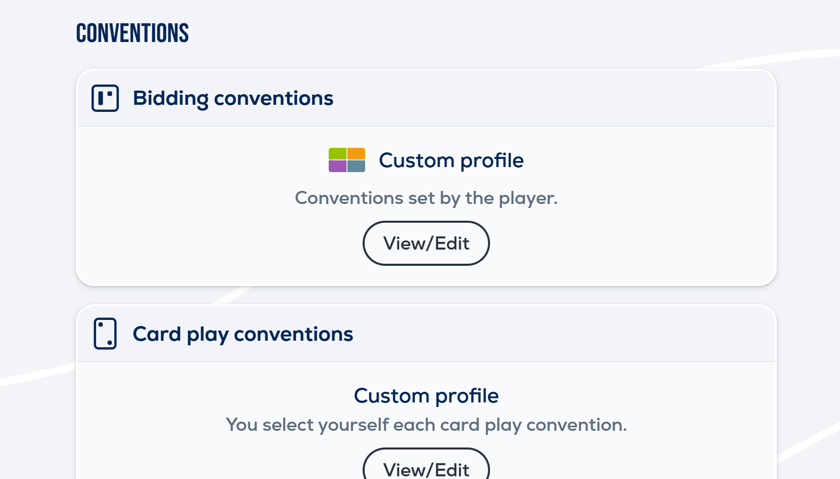The width and height of the screenshot is (840, 479).
Task: Open View/Edit for Bidding conventions
Action: point(426,244)
